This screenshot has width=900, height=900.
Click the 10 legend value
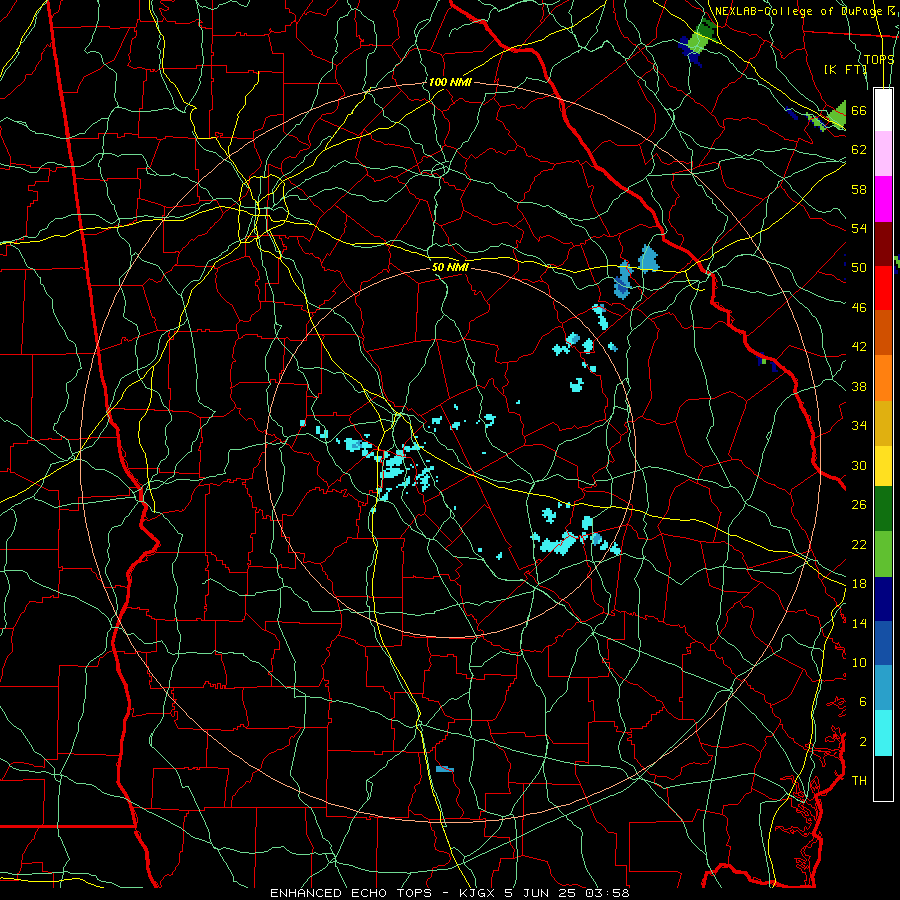tap(859, 662)
